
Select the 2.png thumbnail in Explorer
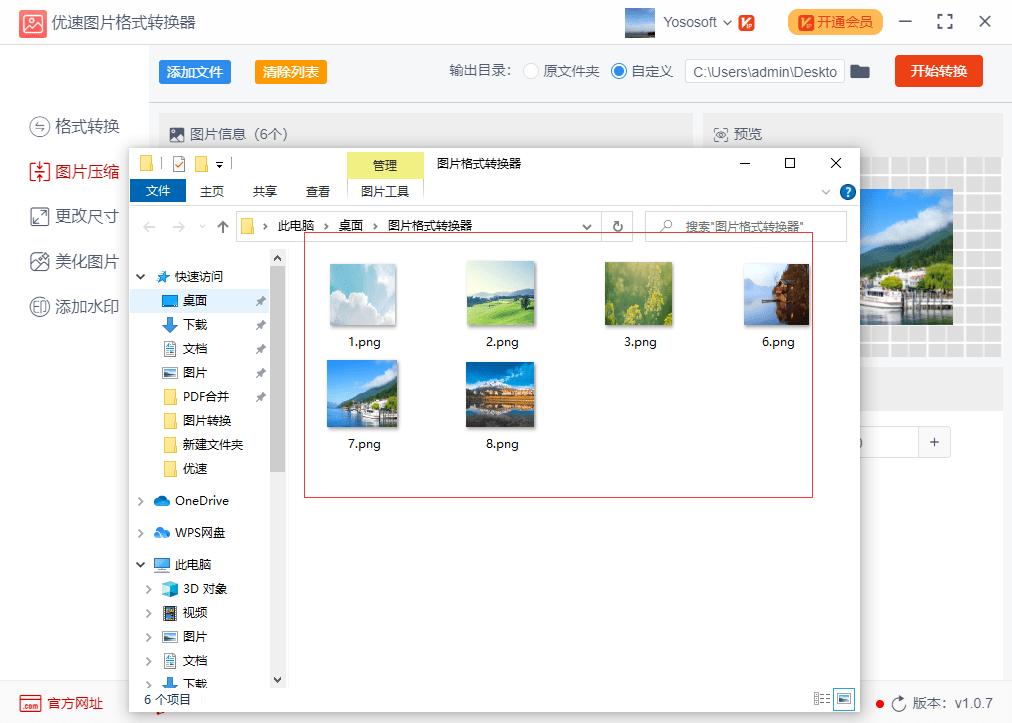(x=500, y=293)
